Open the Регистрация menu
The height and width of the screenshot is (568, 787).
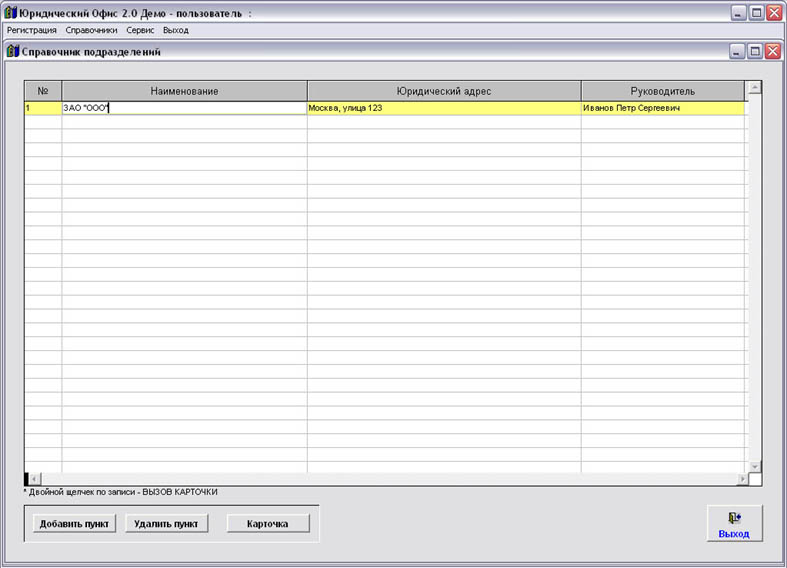click(32, 30)
